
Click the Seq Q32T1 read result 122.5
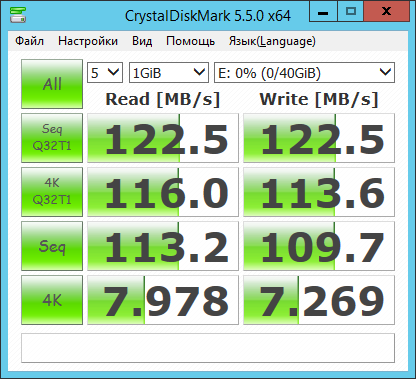tap(163, 138)
